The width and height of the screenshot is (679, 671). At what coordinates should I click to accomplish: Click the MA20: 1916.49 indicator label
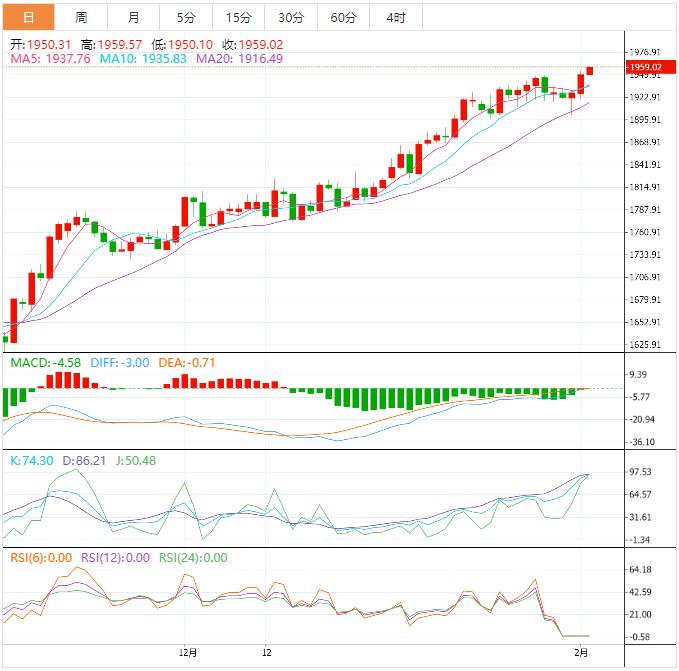click(240, 59)
